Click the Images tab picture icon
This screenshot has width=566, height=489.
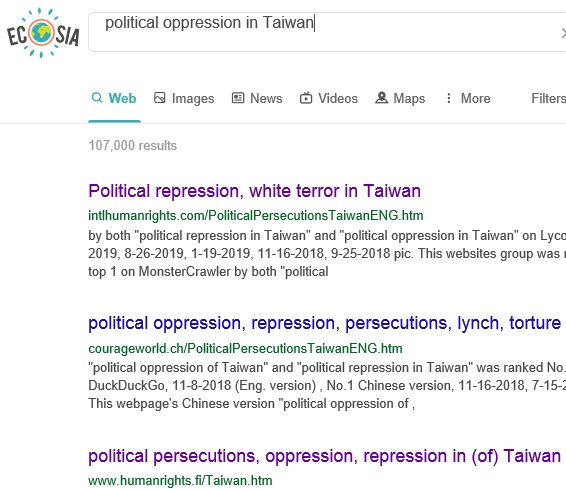160,98
